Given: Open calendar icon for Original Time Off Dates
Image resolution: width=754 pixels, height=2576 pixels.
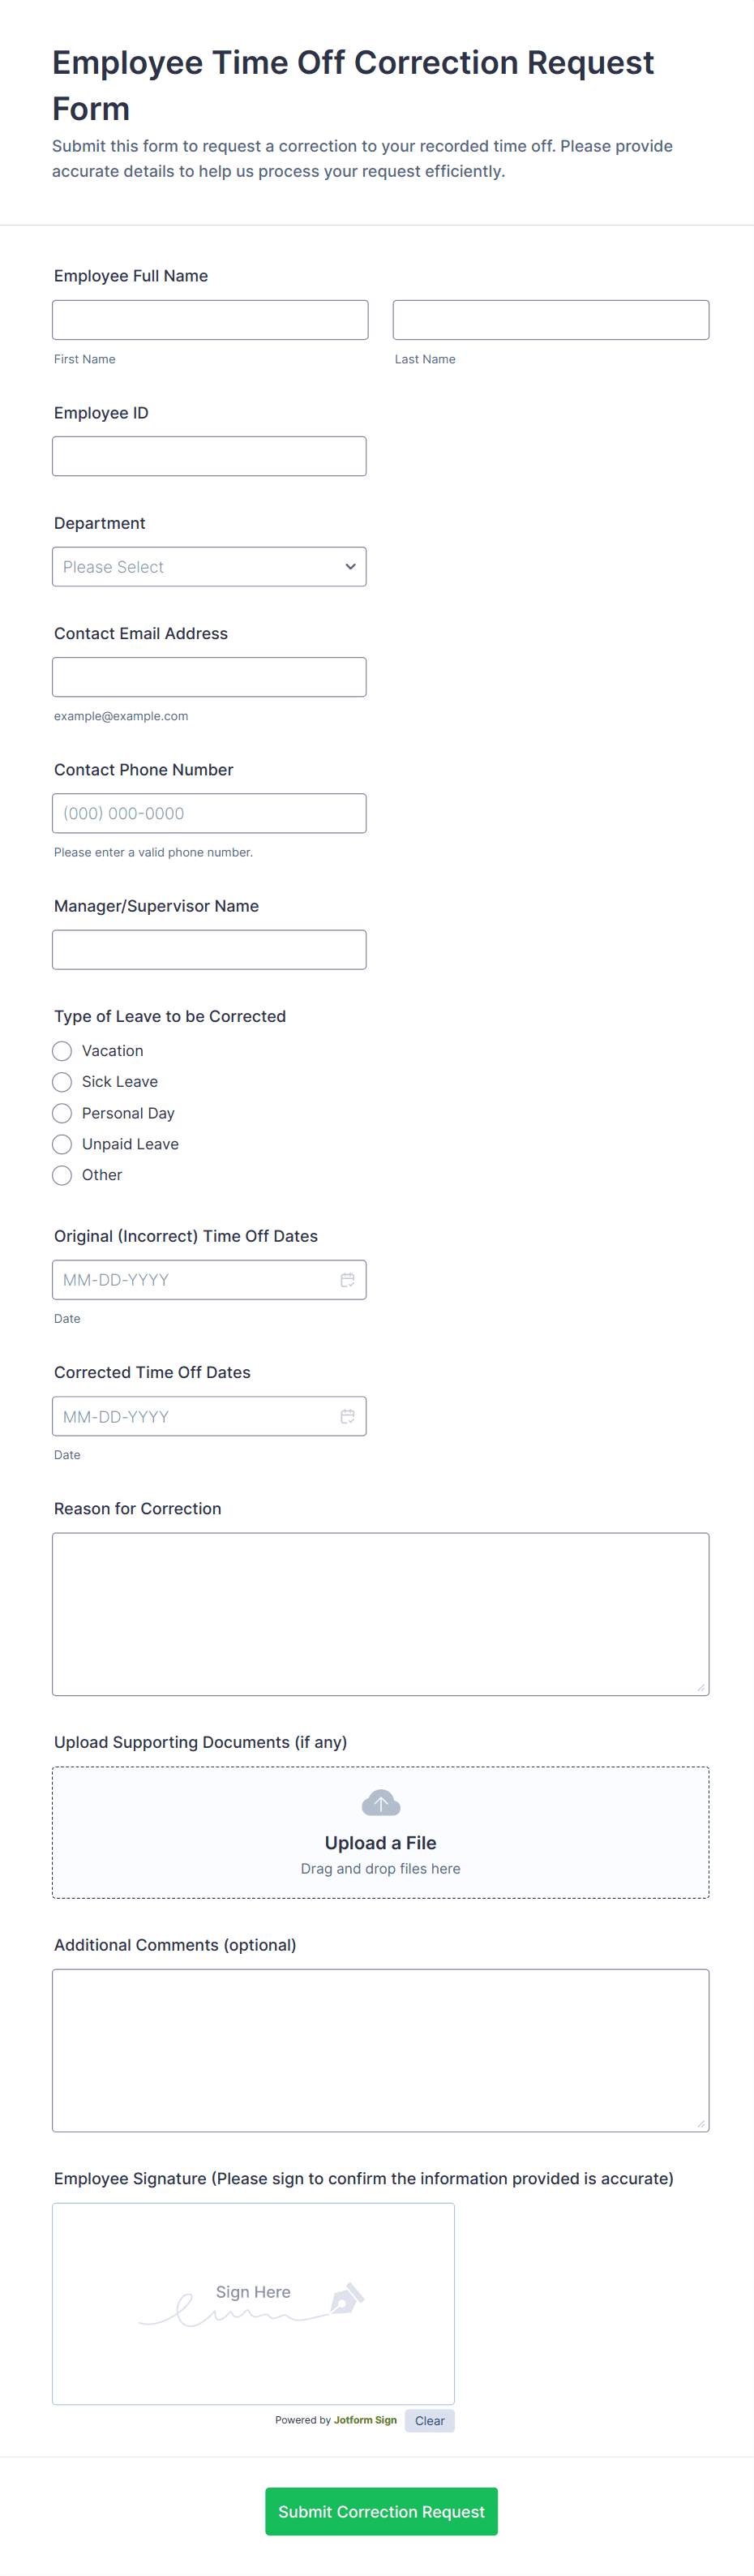Looking at the screenshot, I should 347,1280.
